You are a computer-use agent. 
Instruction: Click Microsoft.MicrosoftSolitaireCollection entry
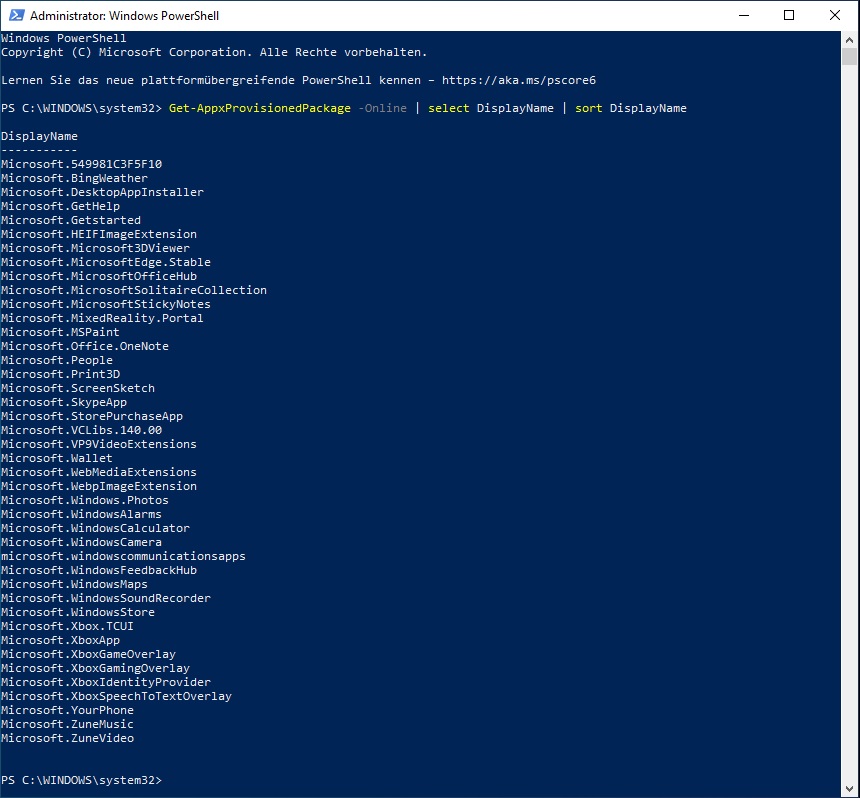click(x=134, y=290)
